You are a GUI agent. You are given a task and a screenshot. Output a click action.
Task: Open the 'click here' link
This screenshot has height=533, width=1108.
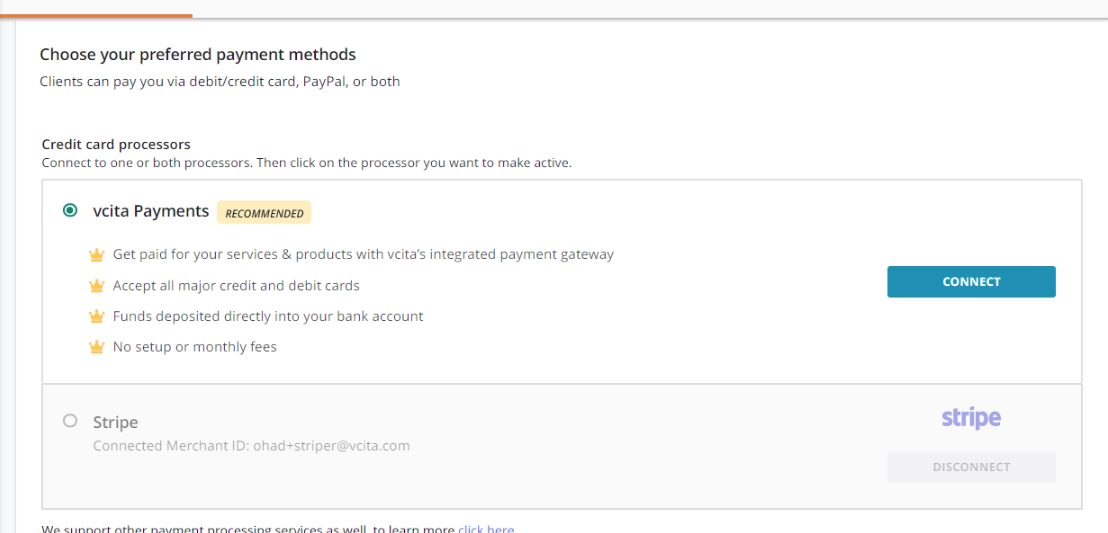click(486, 529)
